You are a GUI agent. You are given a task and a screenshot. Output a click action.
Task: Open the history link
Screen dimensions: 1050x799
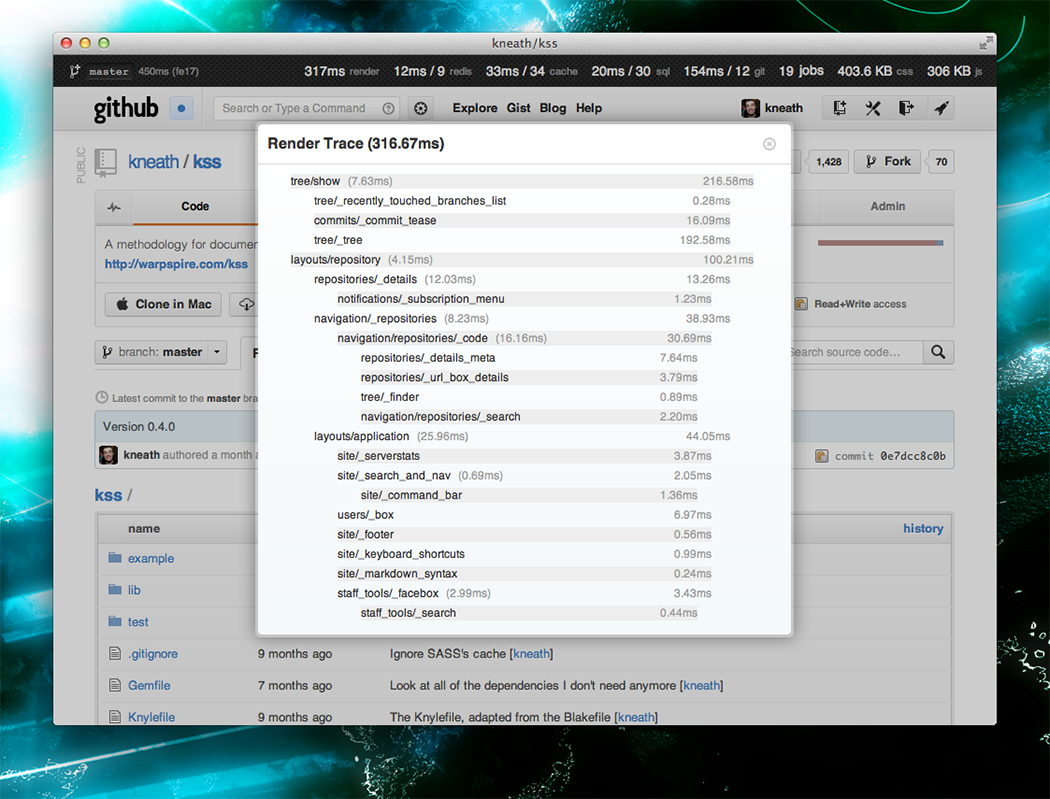[922, 528]
